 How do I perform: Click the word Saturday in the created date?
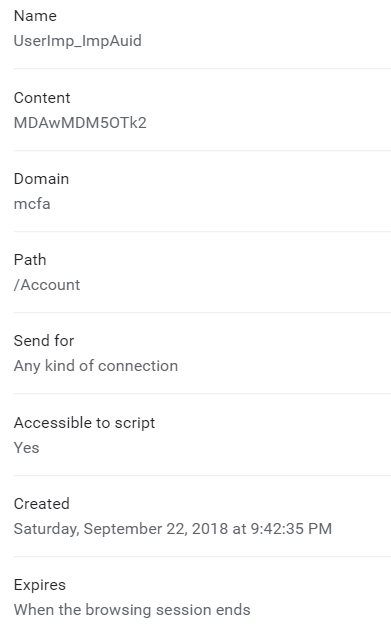pyautogui.click(x=46, y=529)
